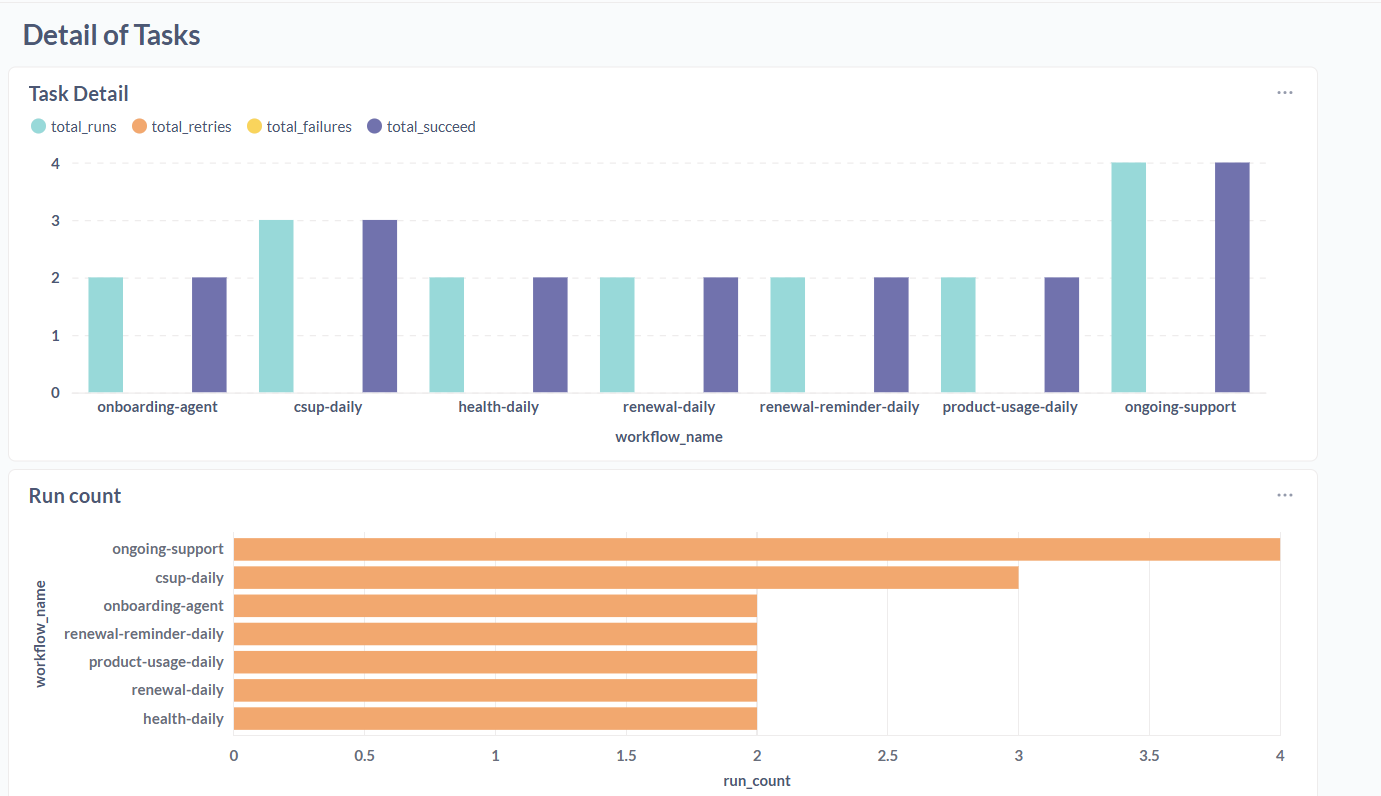Click the Task Detail card title
1381x796 pixels.
(79, 94)
